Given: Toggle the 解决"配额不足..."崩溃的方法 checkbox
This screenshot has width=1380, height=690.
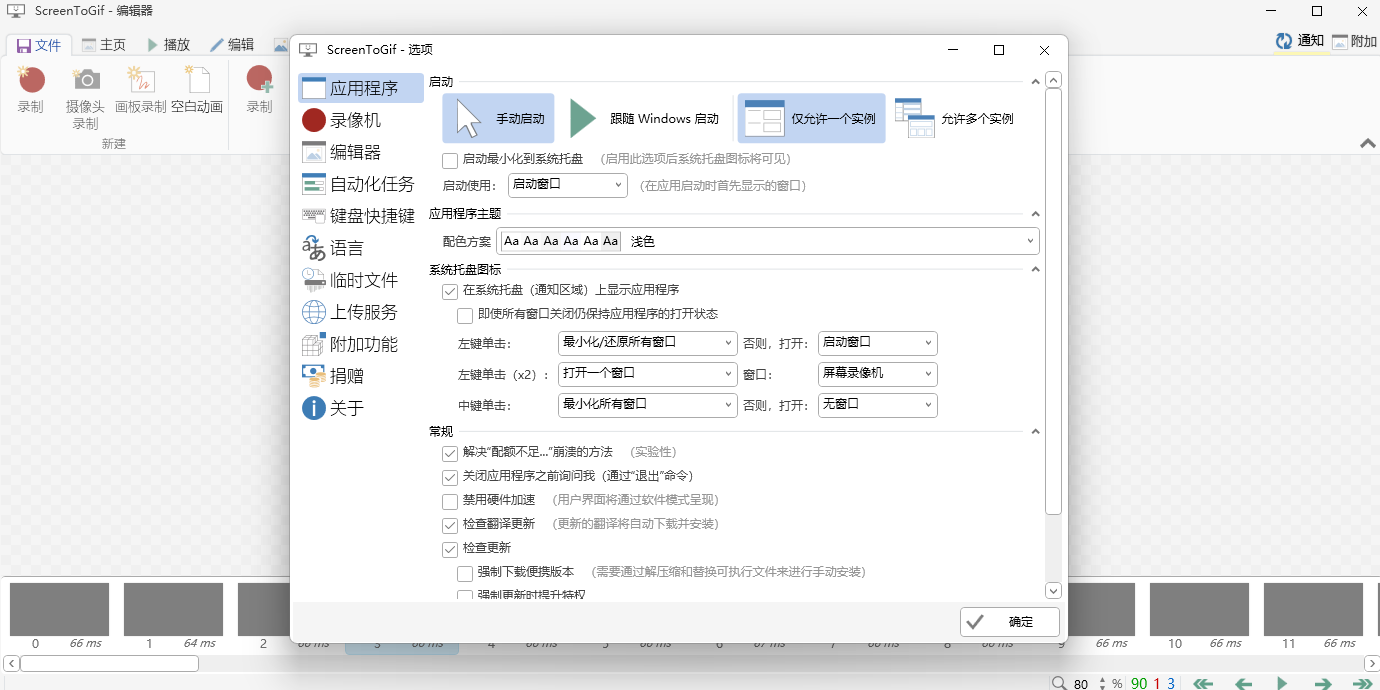Looking at the screenshot, I should pos(450,453).
